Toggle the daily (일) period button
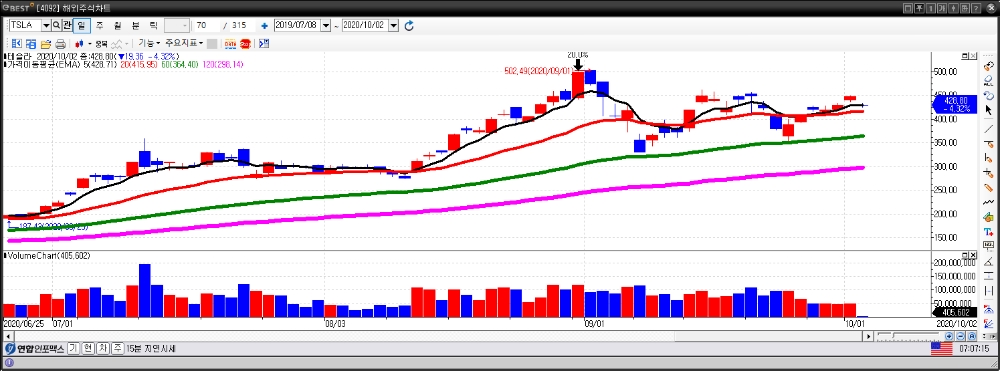Screen dimensions: 1000x371 [x=81, y=25]
